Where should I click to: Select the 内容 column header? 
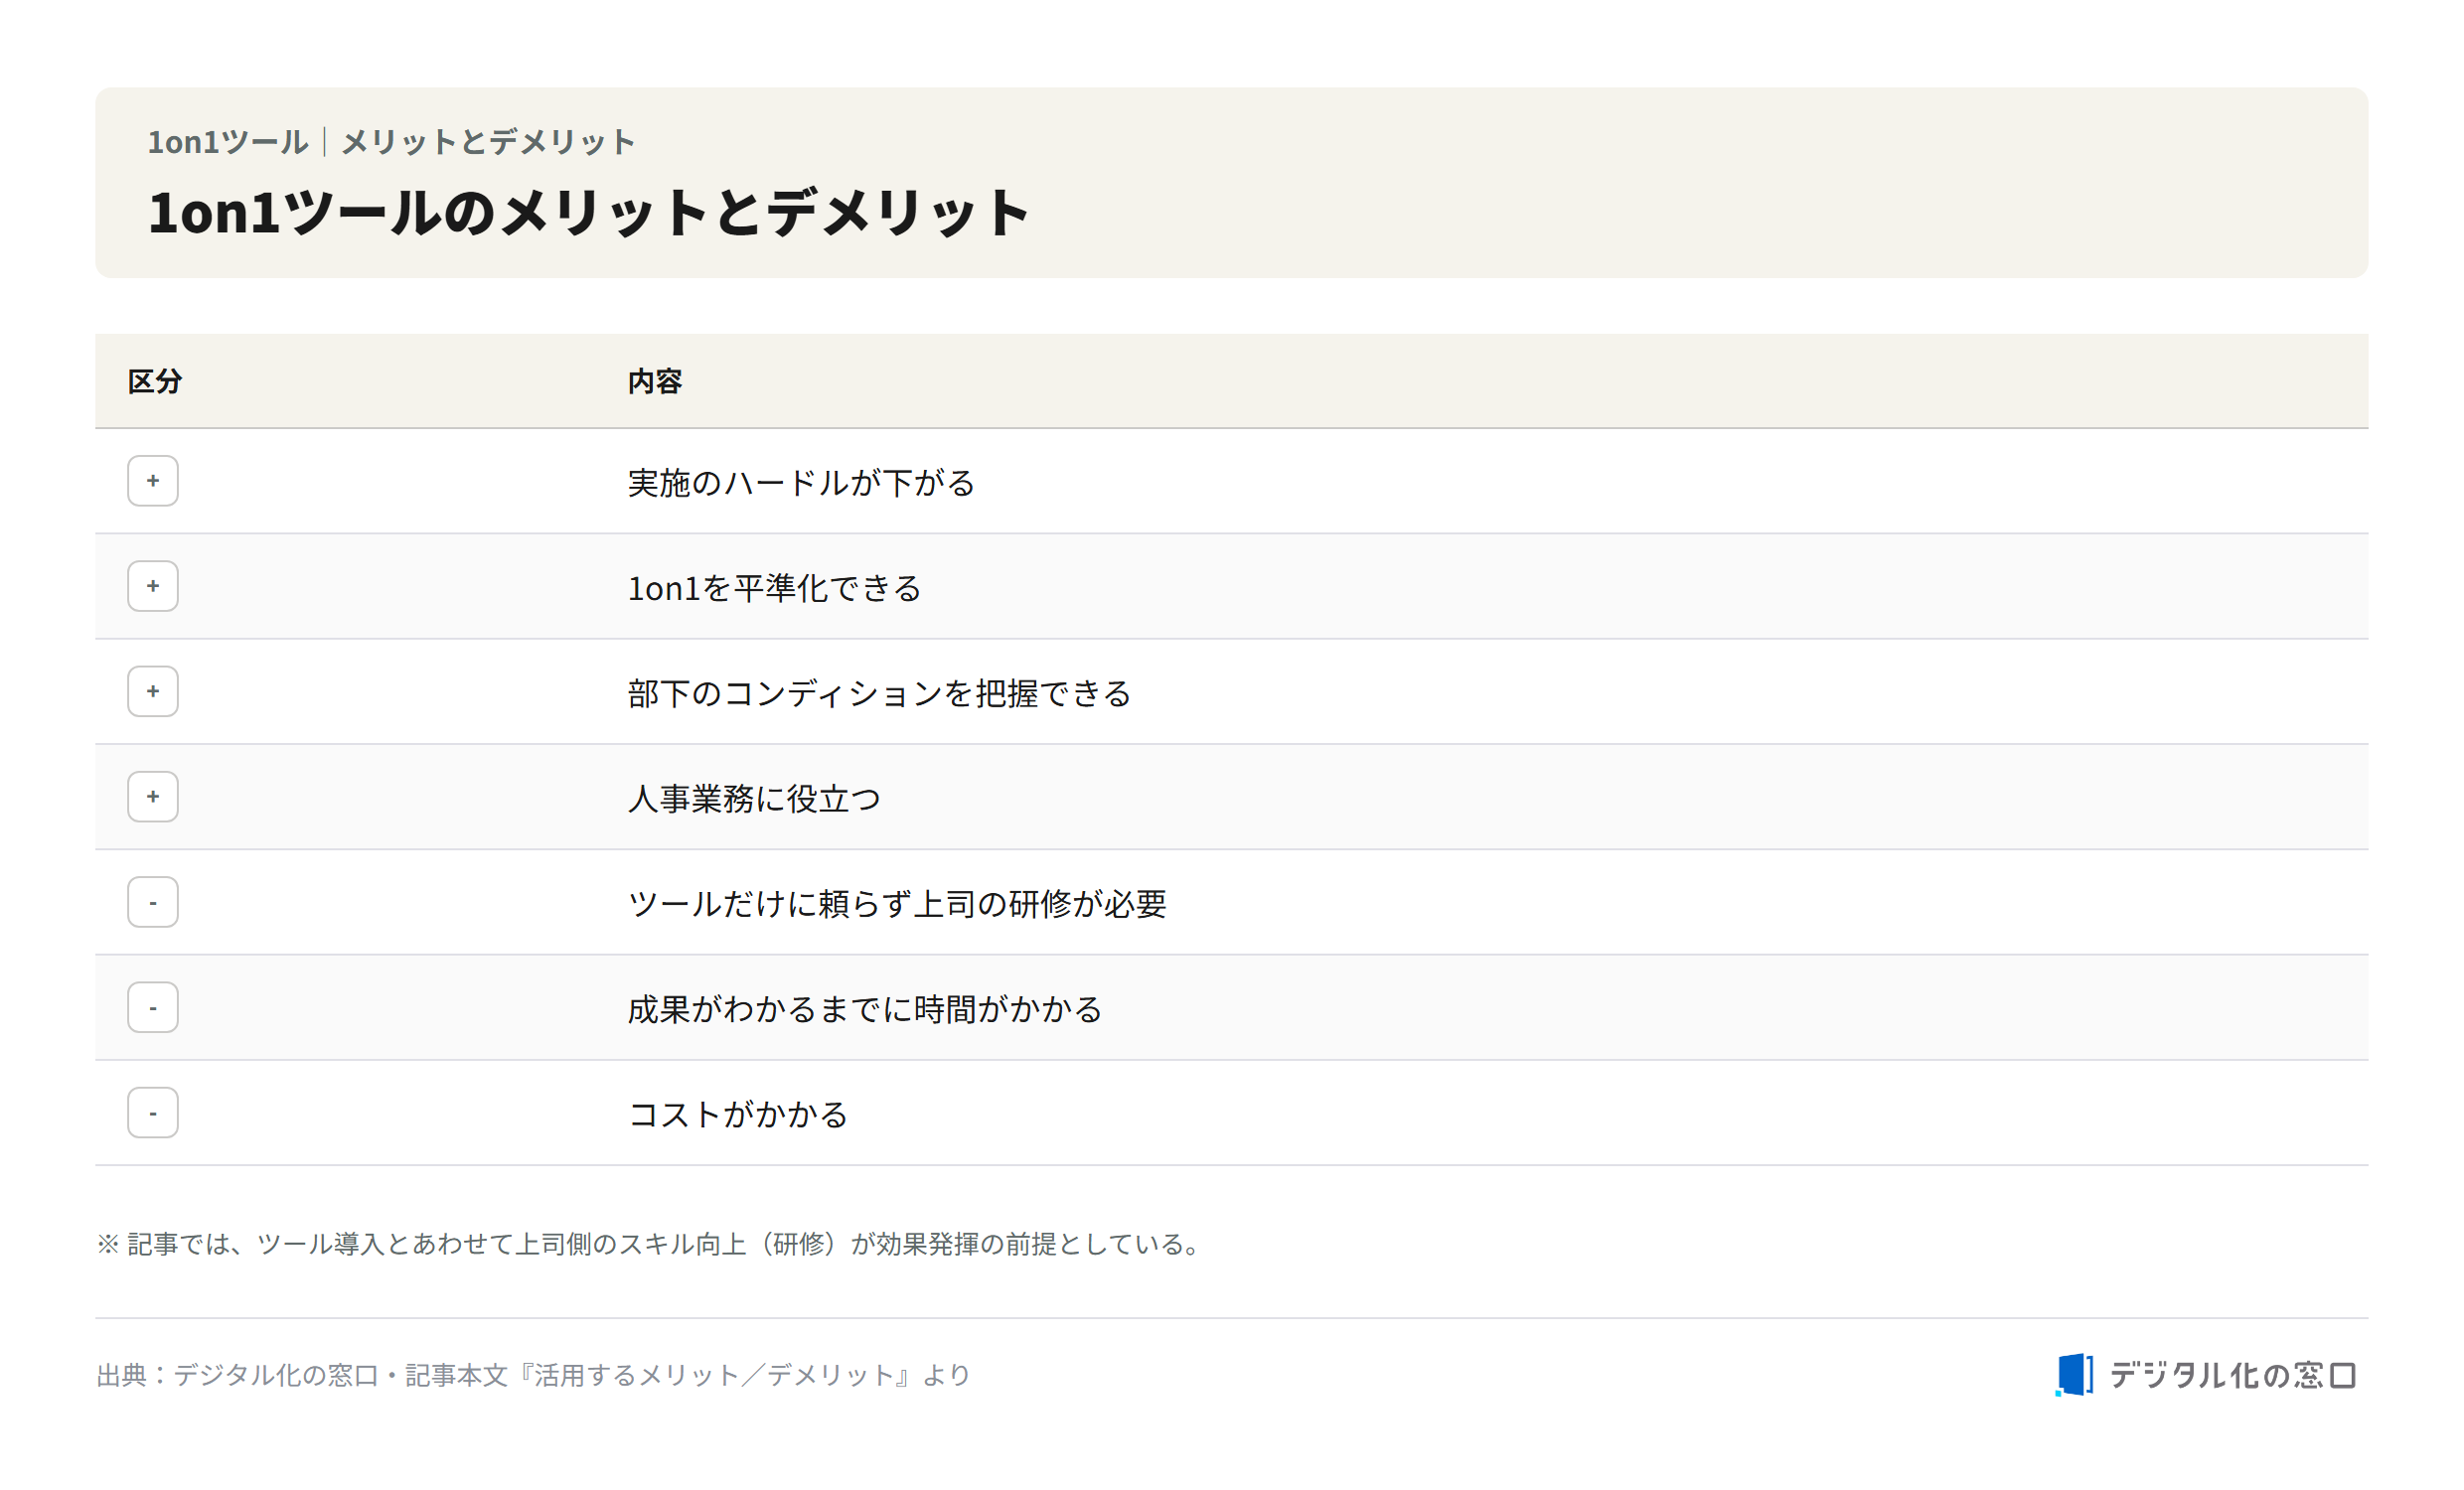click(655, 381)
